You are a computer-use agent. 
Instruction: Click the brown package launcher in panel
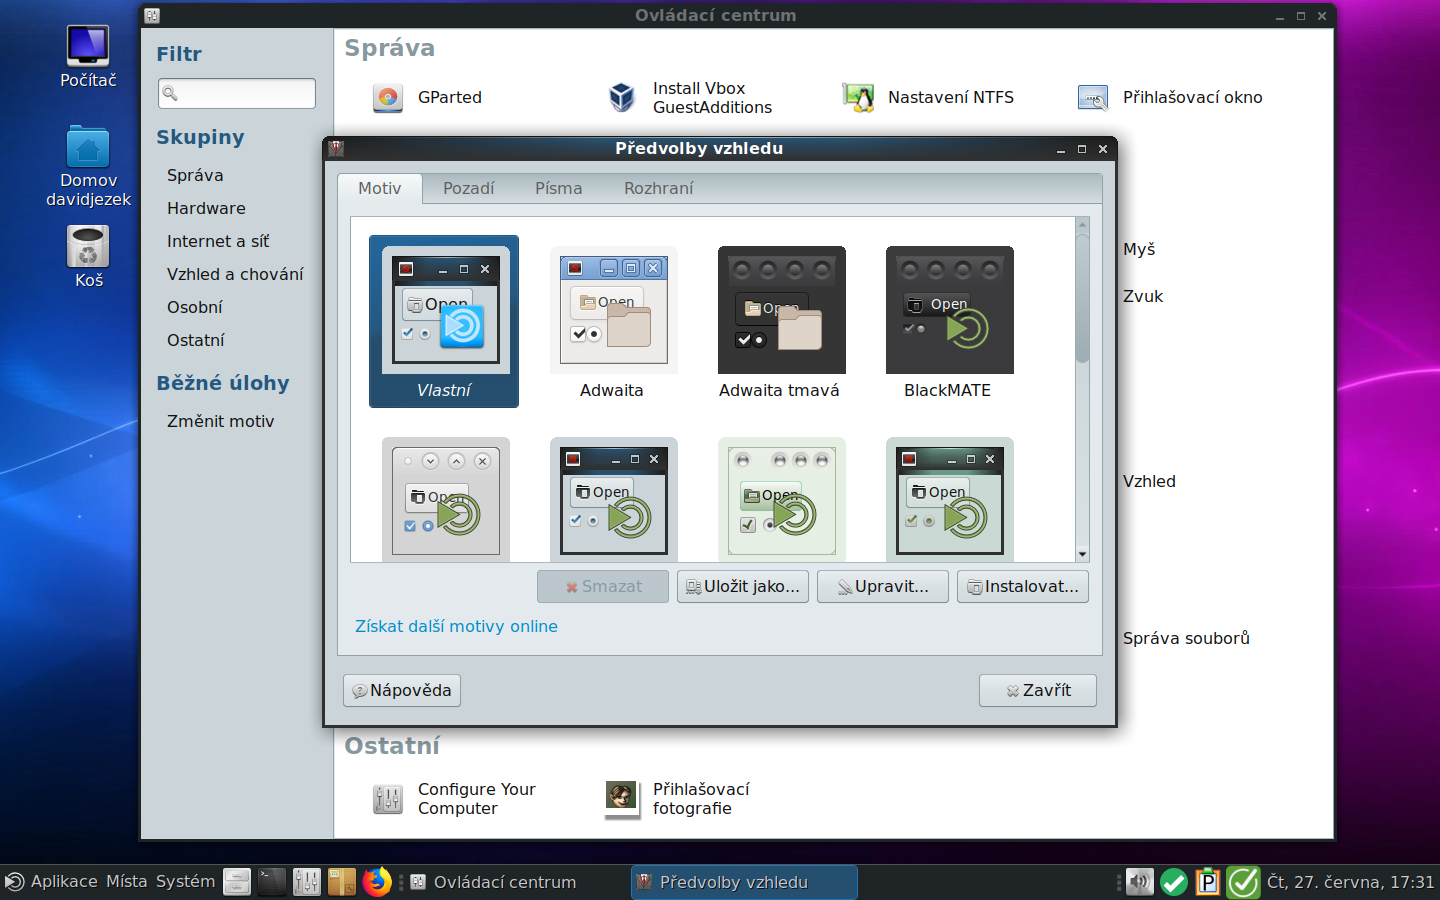[342, 882]
